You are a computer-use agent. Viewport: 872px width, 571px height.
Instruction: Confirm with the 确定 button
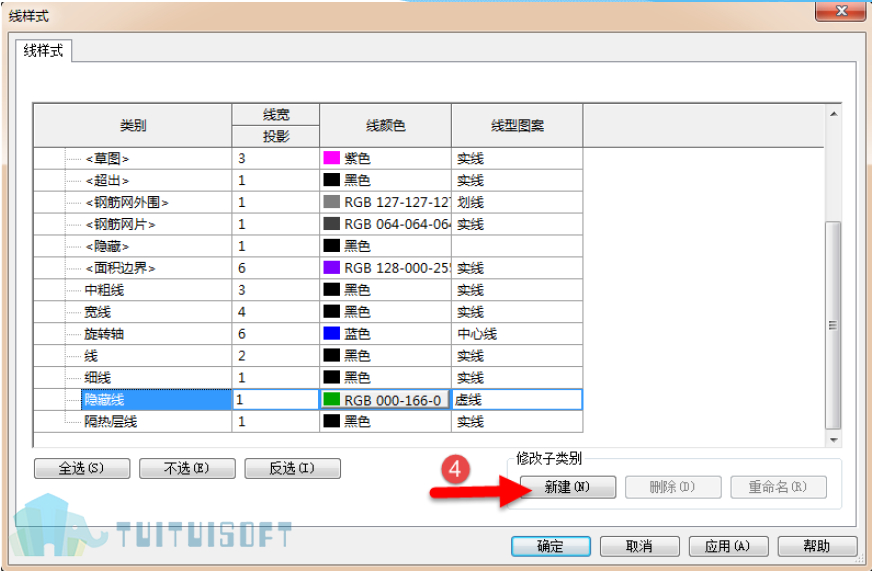click(551, 546)
